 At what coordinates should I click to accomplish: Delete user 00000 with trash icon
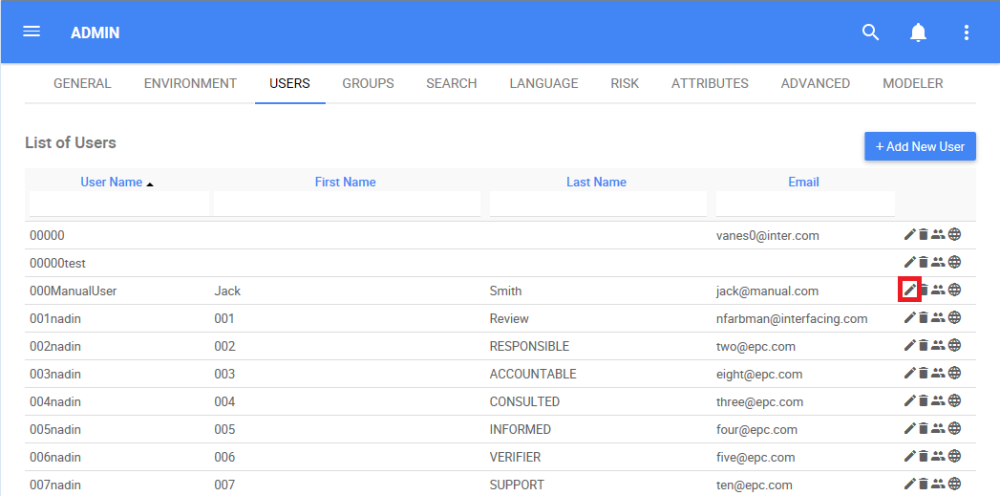(924, 235)
